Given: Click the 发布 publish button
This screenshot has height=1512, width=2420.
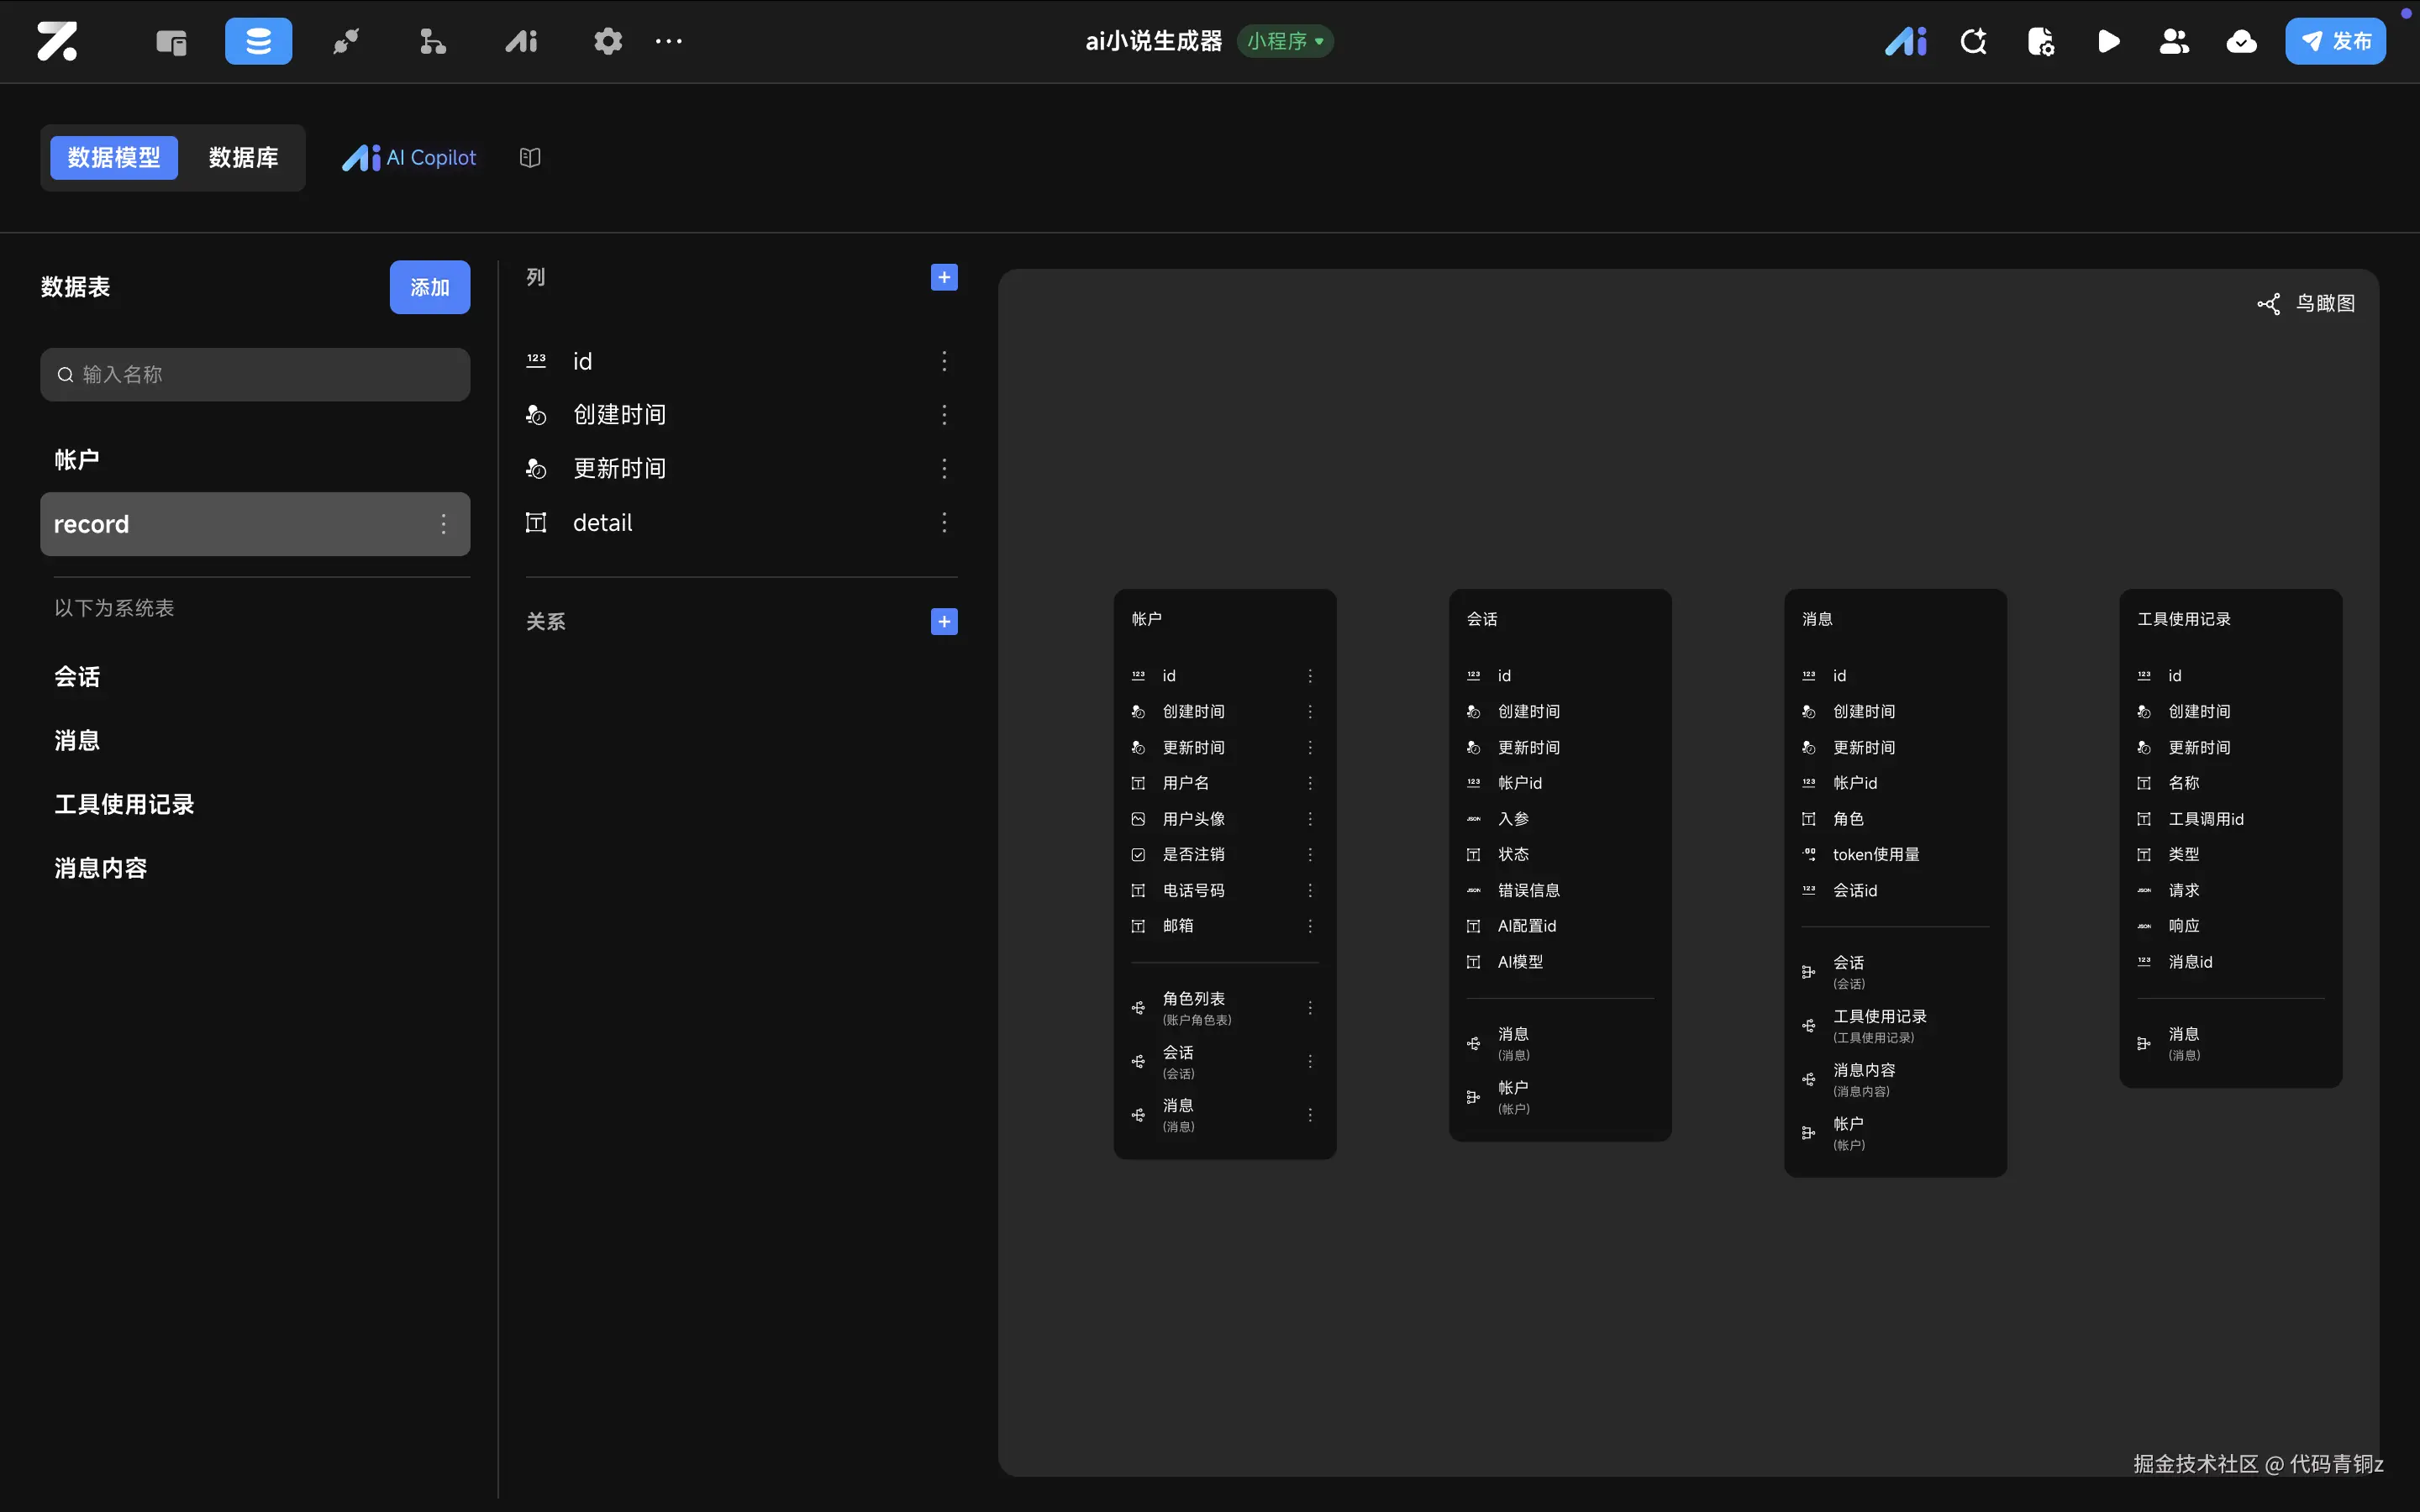Looking at the screenshot, I should coord(2334,41).
